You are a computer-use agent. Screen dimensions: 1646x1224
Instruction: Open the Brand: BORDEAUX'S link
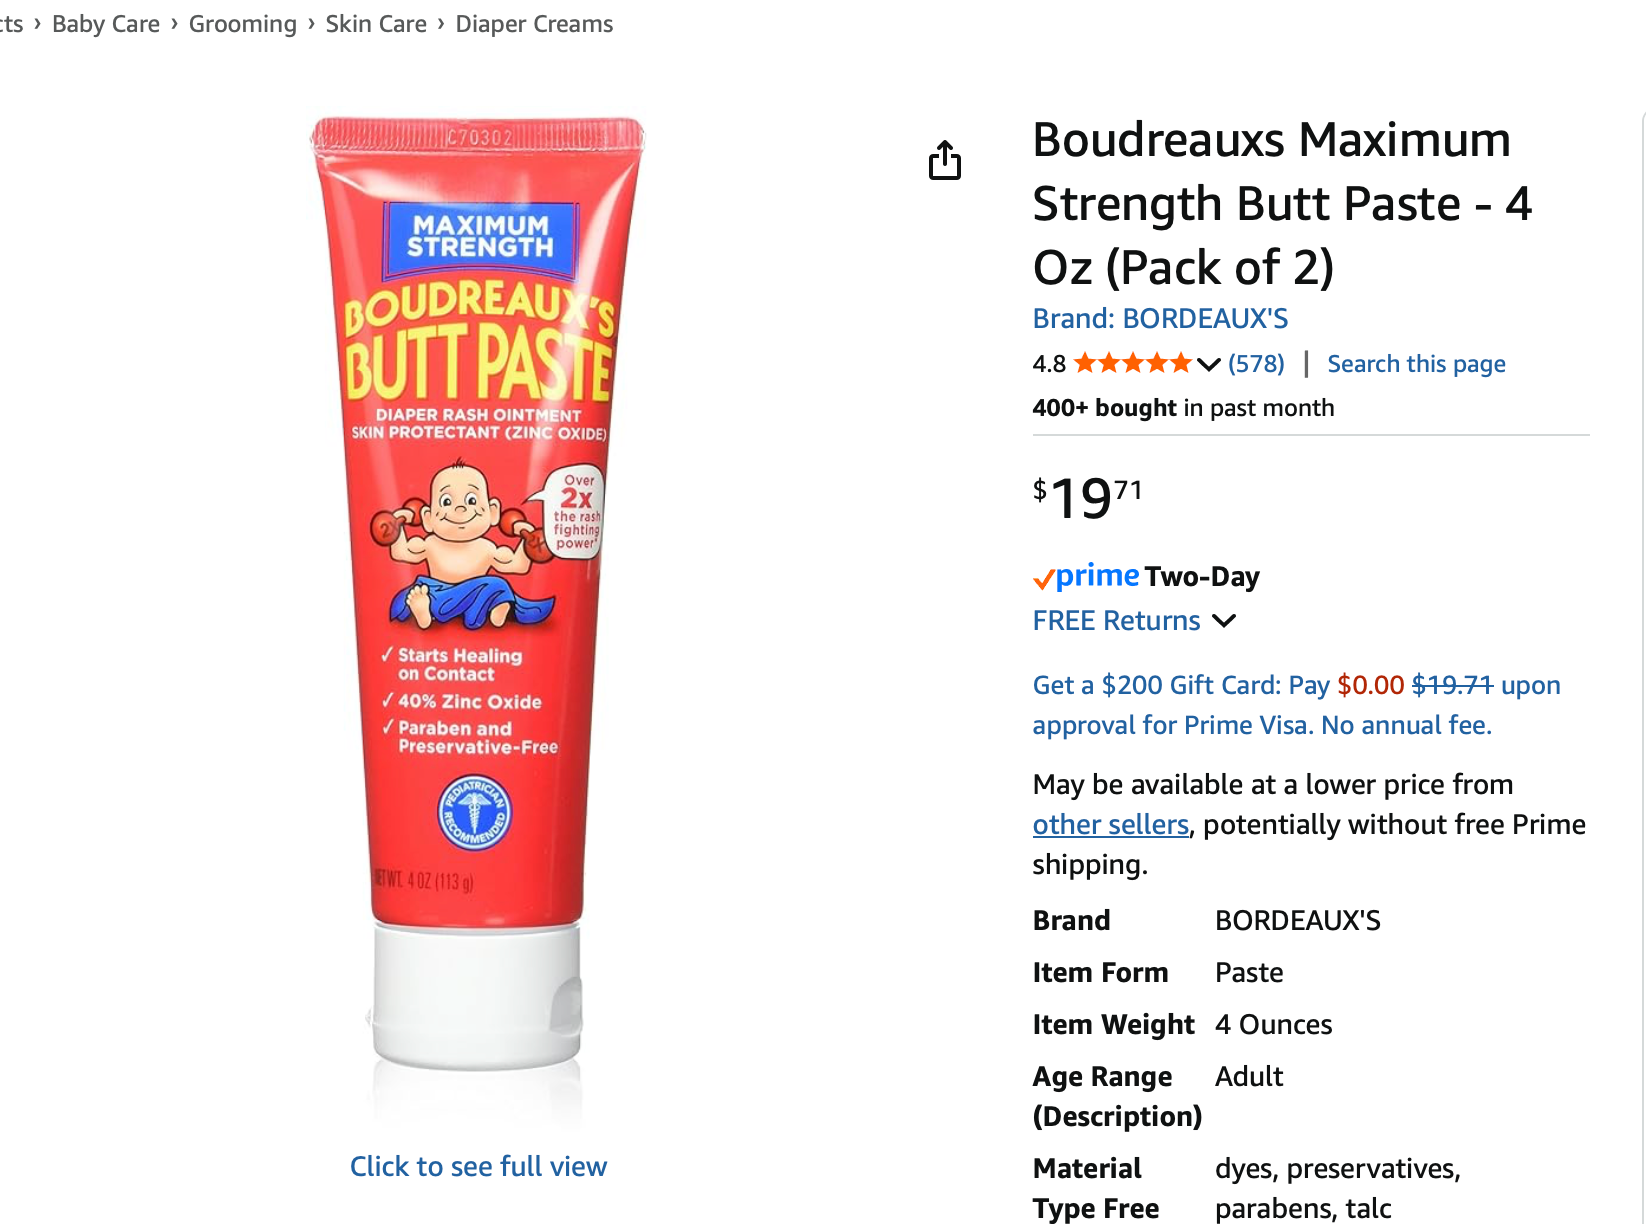(x=1160, y=318)
